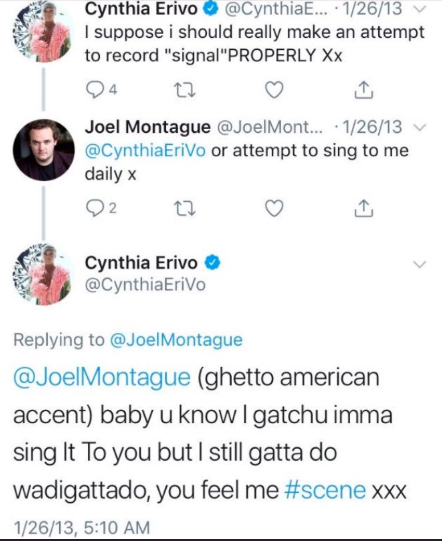442x541 pixels.
Task: Open @JoelMontague in Replying to line
Action: 176,340
